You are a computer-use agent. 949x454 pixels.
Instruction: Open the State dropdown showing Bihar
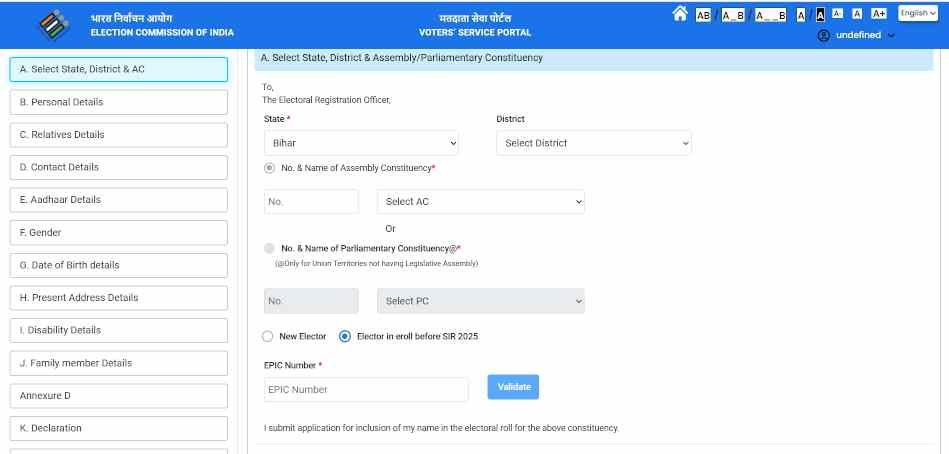click(x=361, y=143)
